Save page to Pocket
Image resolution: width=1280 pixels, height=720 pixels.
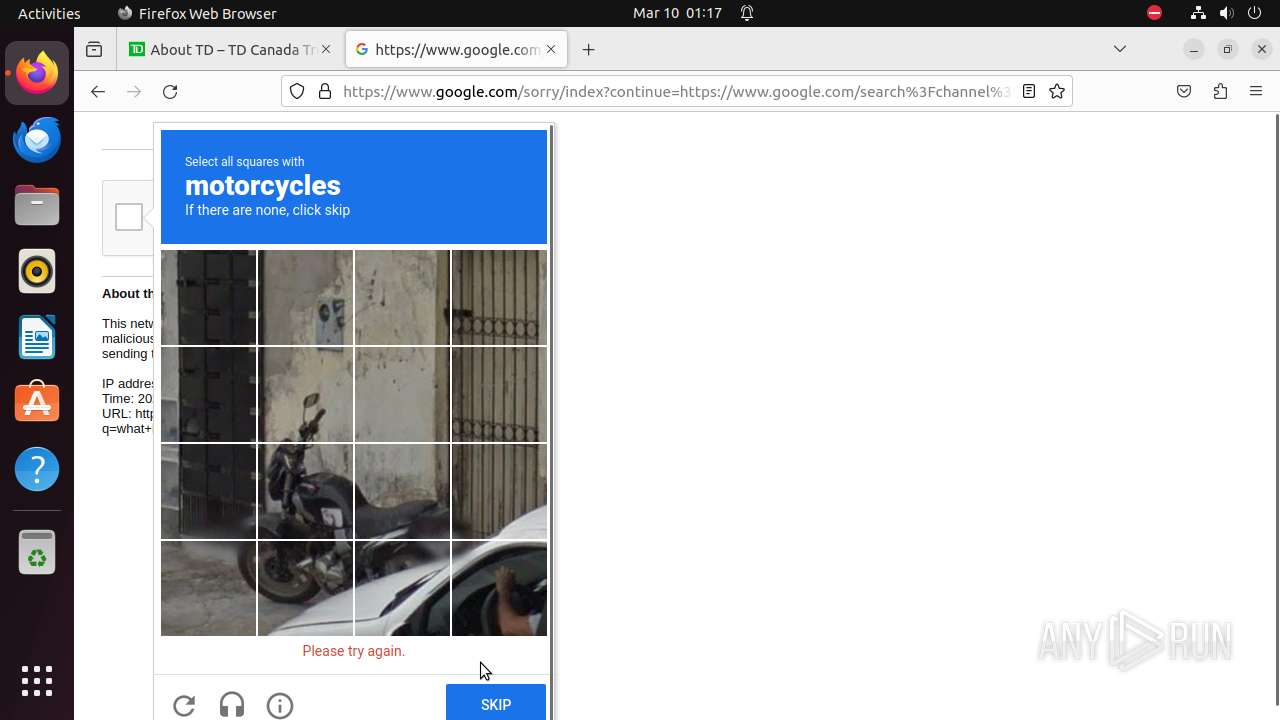pos(1184,91)
